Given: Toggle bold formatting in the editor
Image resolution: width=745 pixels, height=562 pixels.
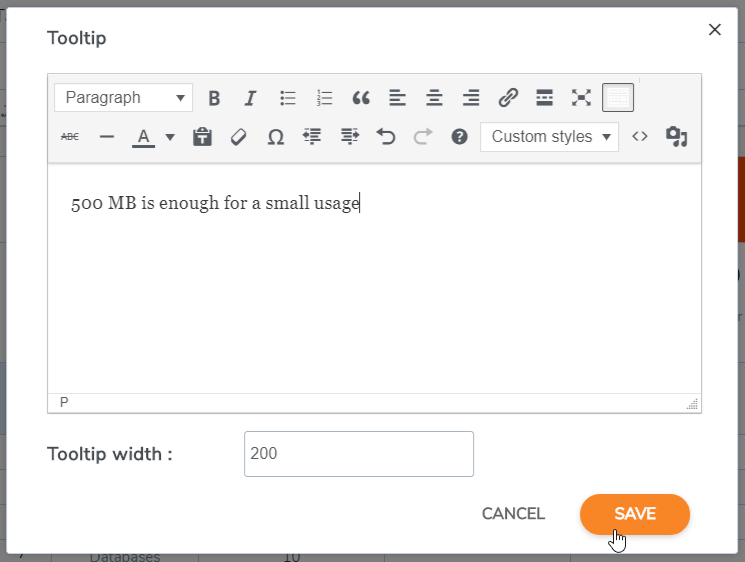Looking at the screenshot, I should click(x=214, y=98).
